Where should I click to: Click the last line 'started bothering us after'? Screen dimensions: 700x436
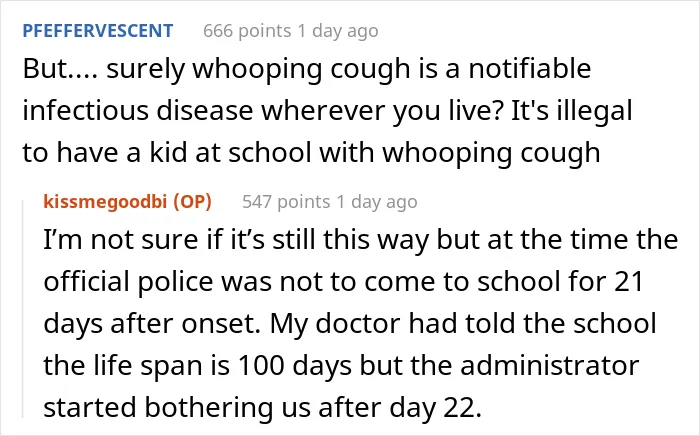(262, 408)
